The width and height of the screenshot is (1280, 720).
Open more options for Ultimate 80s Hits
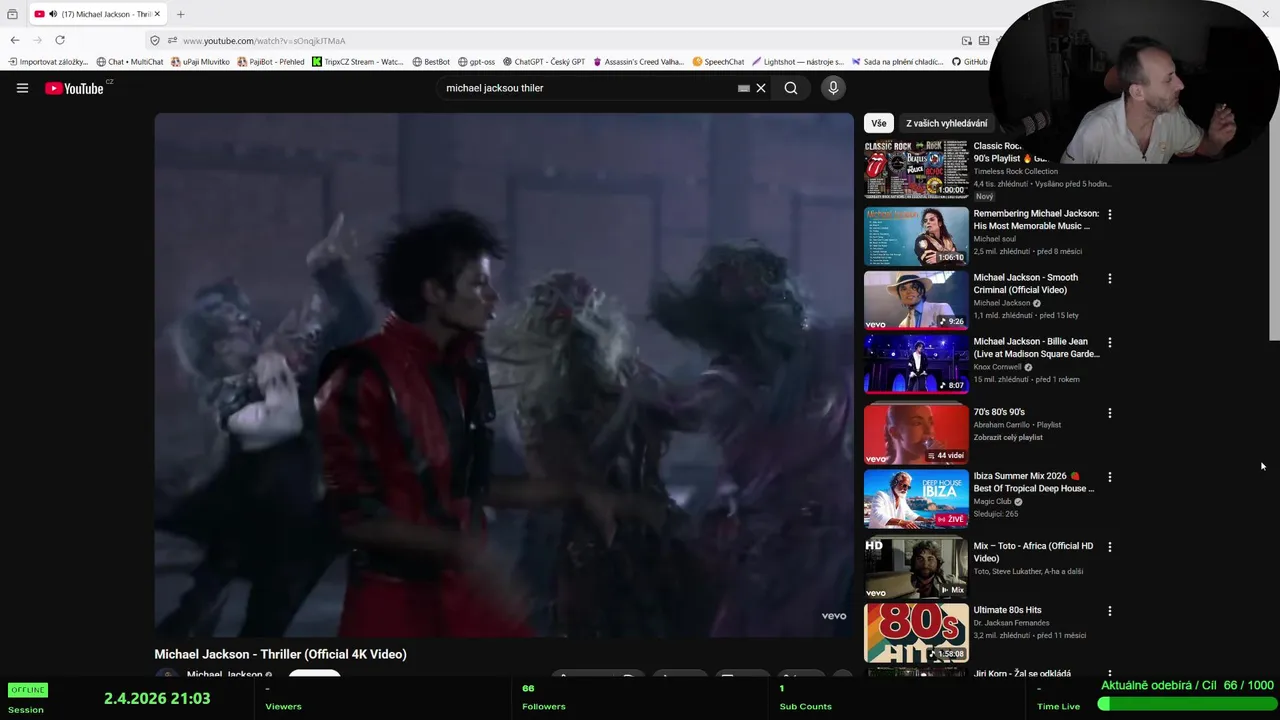click(1109, 610)
